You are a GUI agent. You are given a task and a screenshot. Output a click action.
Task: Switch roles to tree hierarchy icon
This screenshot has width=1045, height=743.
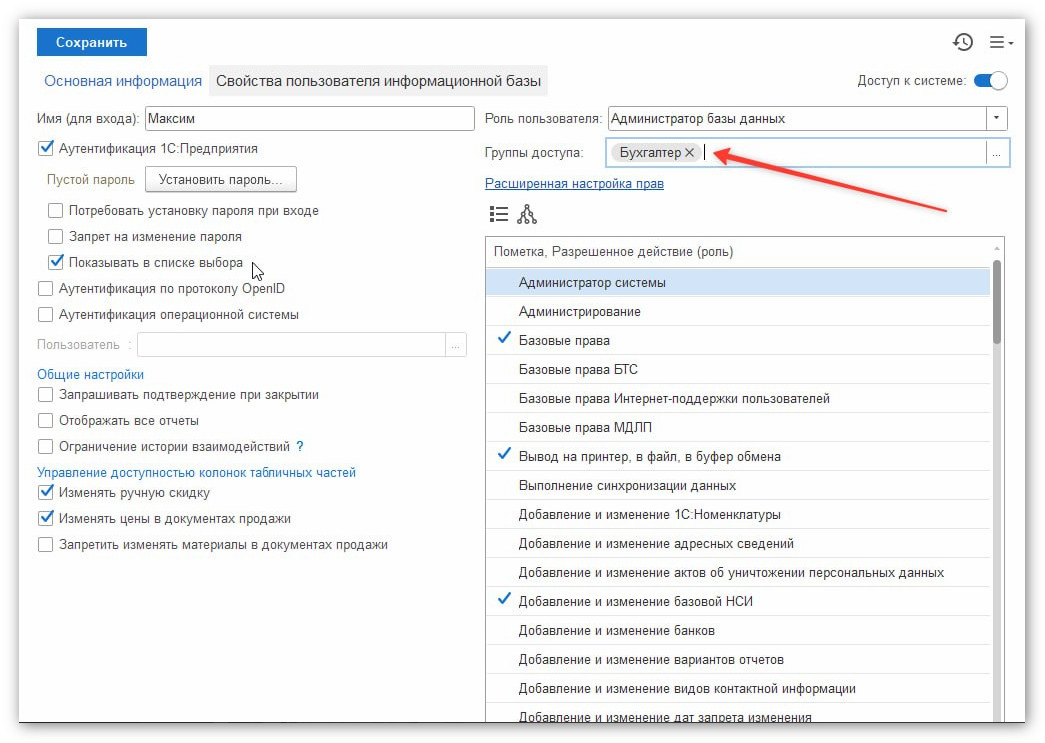(526, 214)
